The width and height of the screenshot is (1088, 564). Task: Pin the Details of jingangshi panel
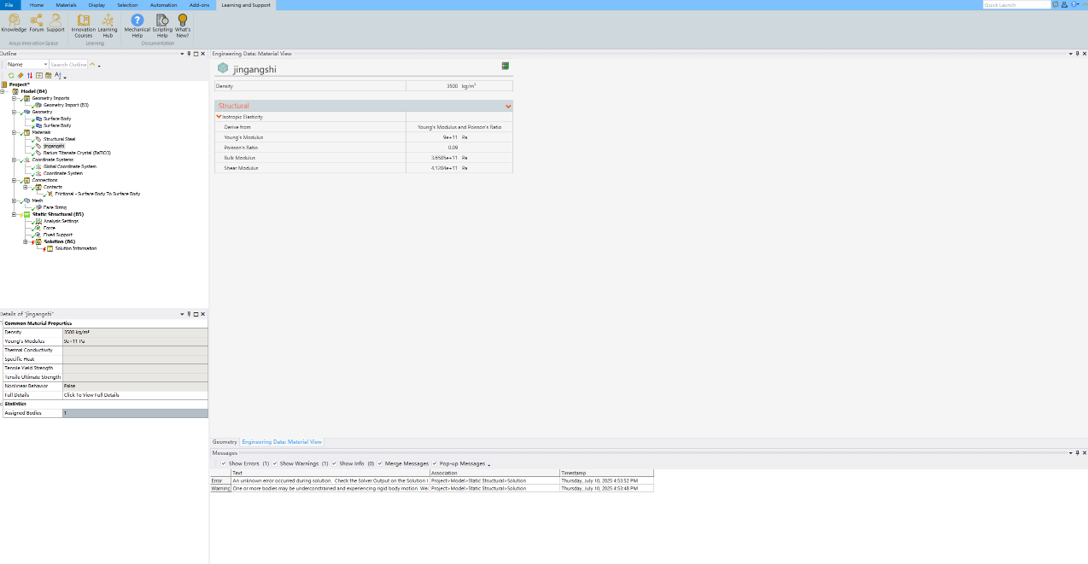coord(189,314)
